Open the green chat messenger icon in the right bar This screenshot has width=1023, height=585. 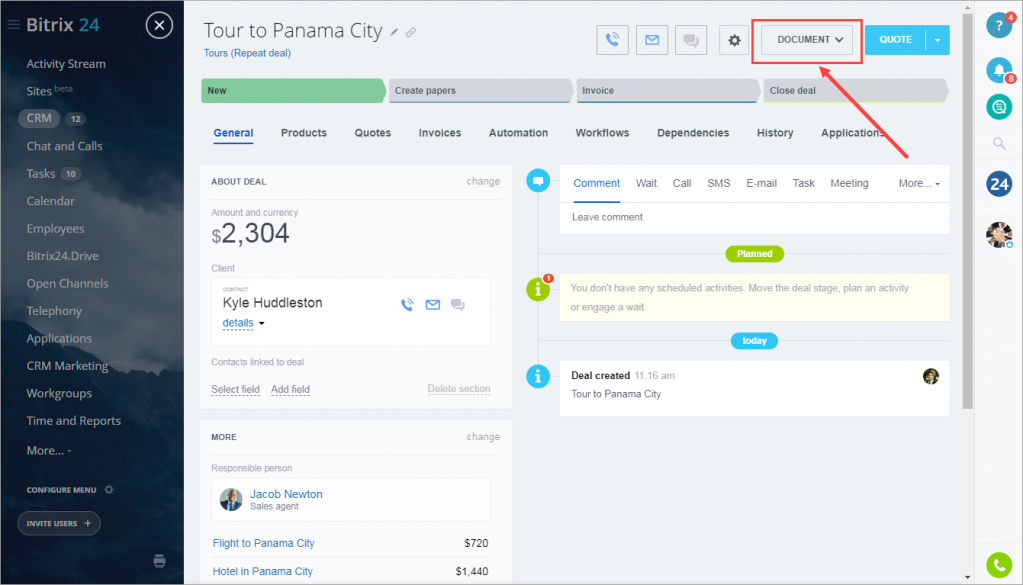coord(999,106)
